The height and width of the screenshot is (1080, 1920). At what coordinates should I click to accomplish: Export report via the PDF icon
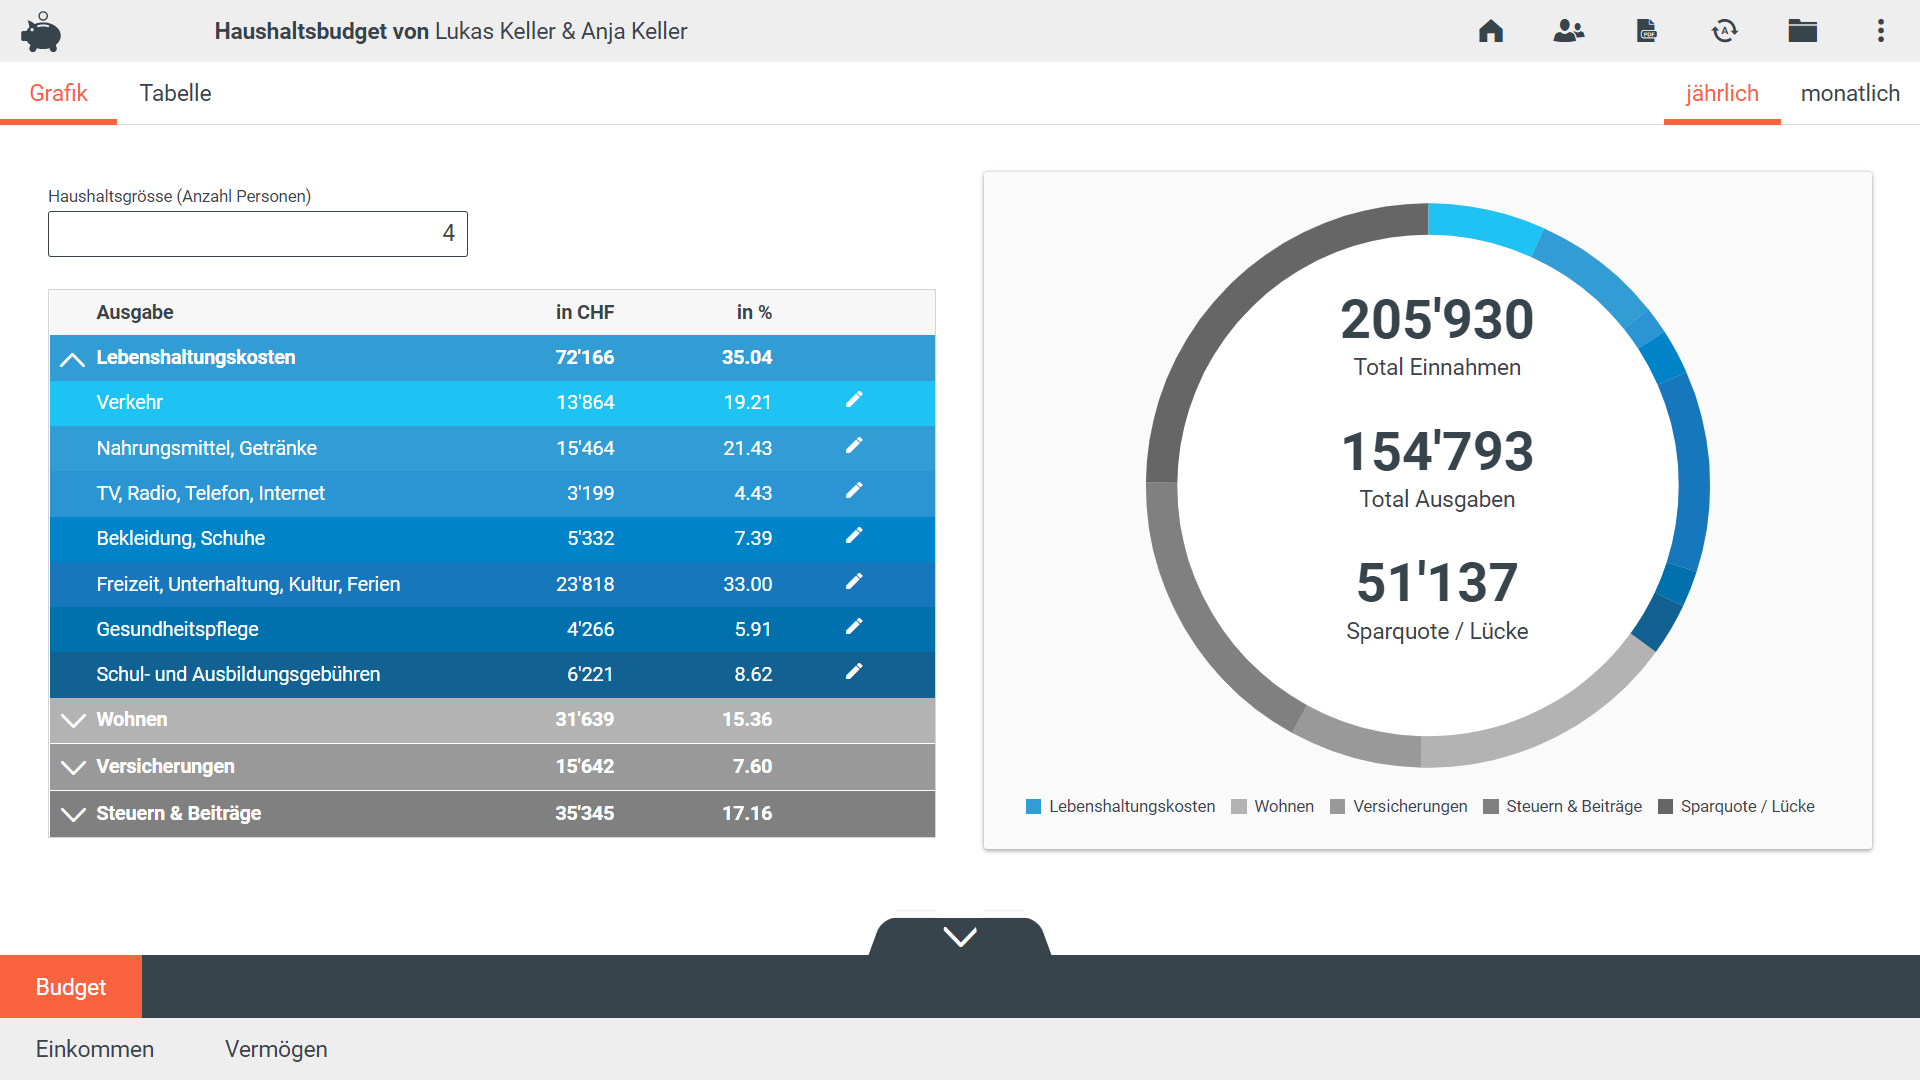1646,31
